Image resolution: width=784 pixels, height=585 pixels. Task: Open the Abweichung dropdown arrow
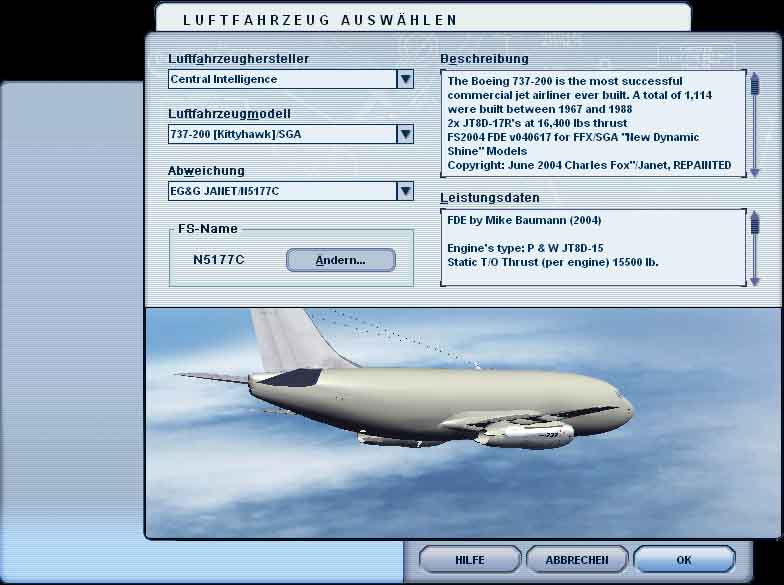coord(406,191)
